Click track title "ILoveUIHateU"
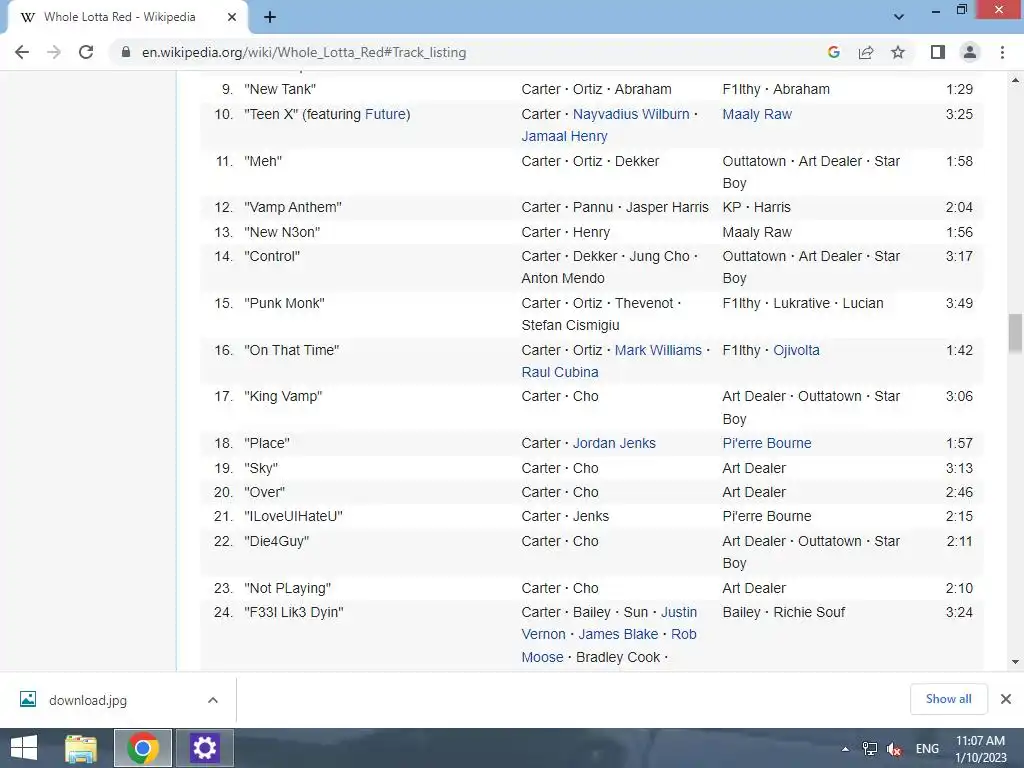 click(x=293, y=517)
